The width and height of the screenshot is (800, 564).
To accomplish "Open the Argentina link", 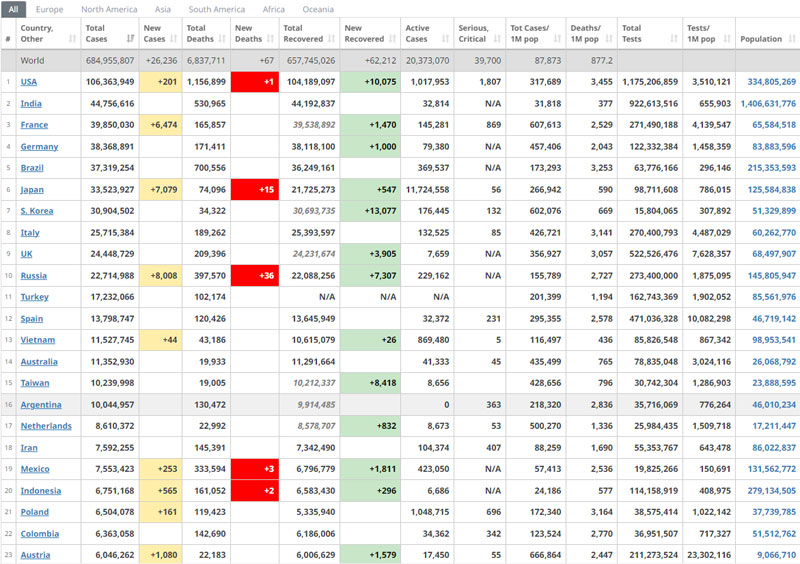I will (x=41, y=405).
